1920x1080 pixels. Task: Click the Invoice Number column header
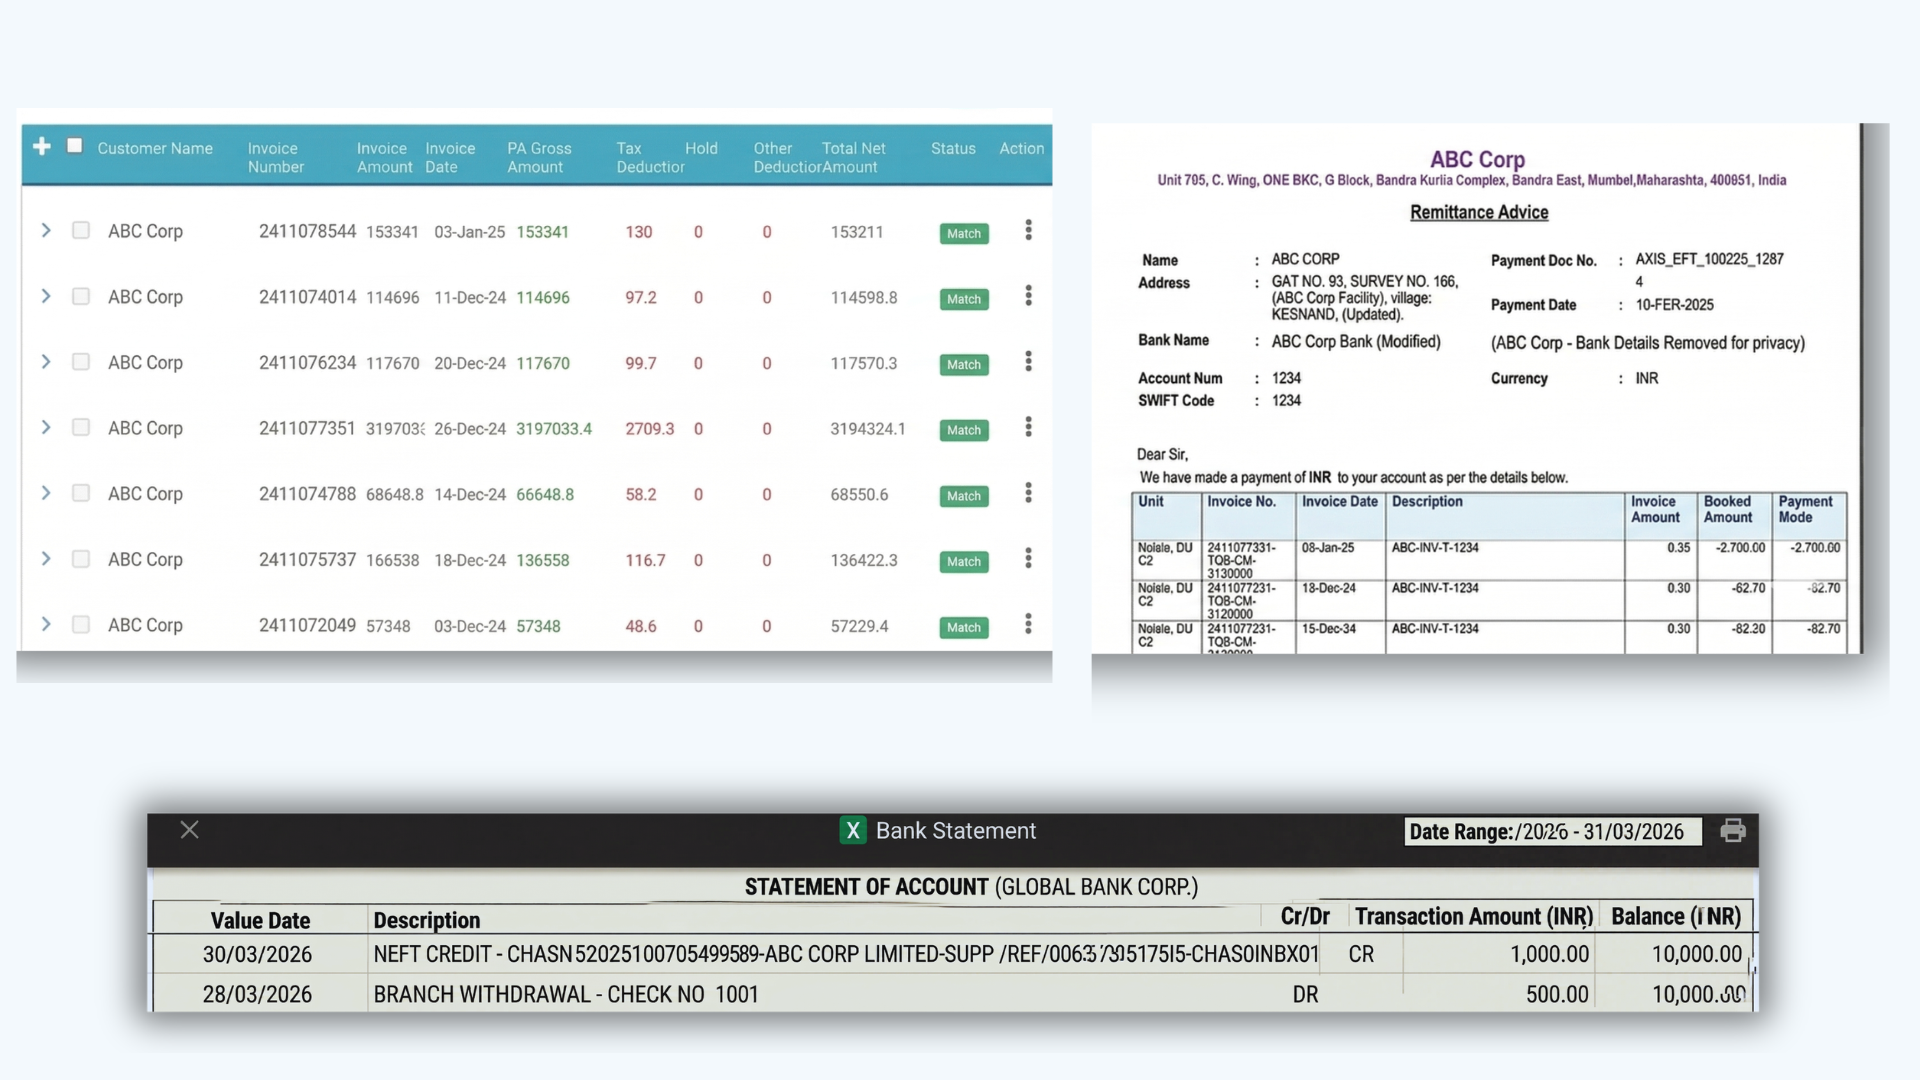tap(275, 157)
